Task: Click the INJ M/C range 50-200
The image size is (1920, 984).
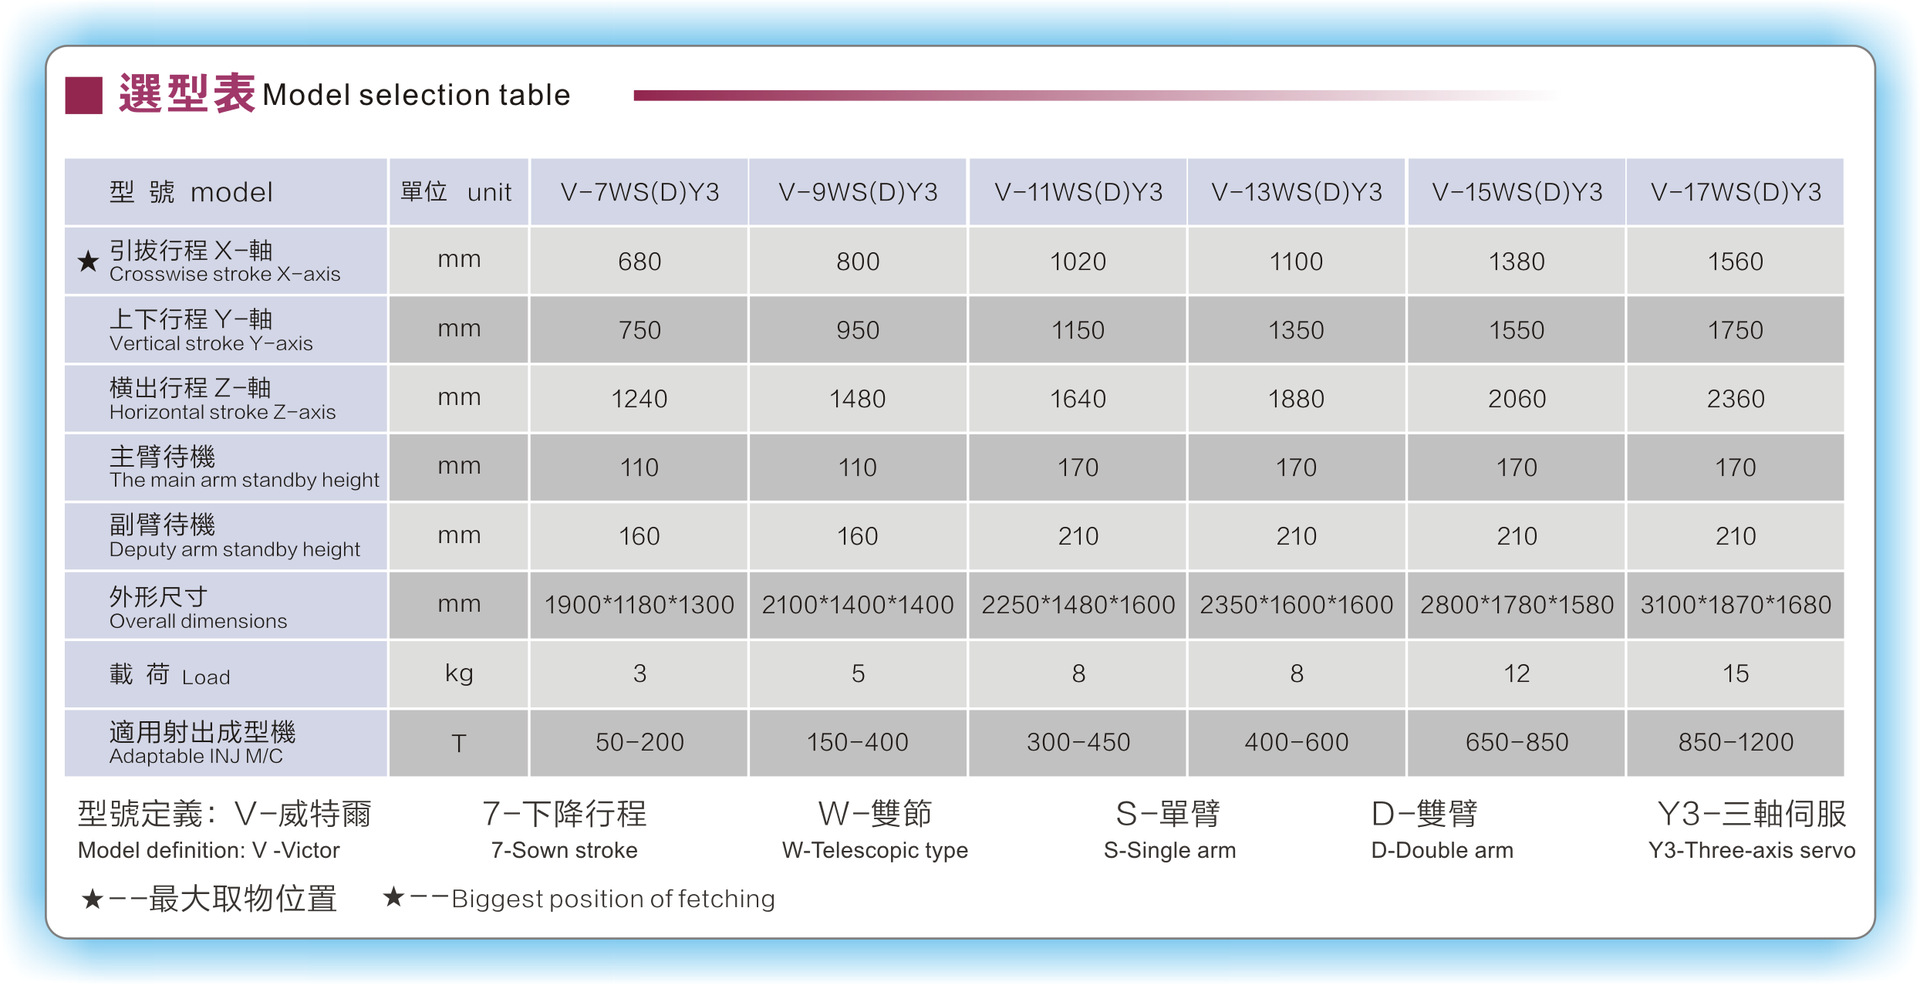Action: 640,743
